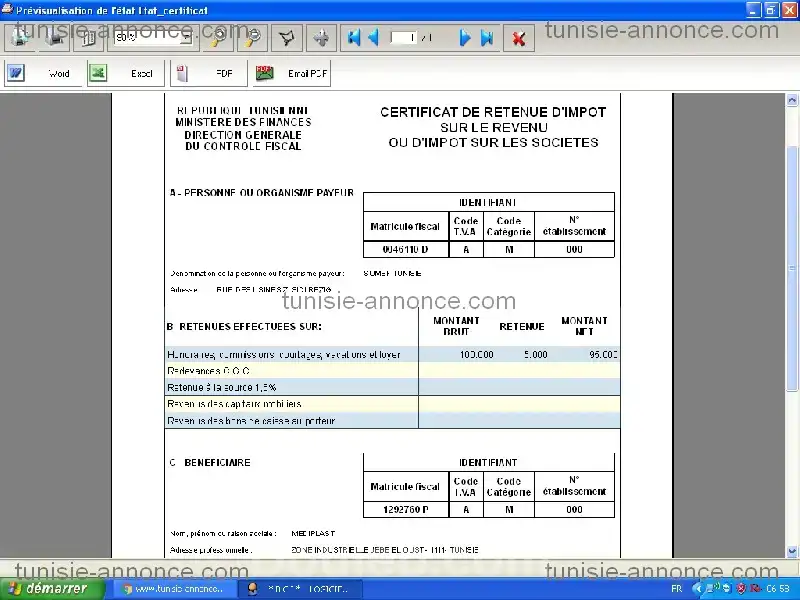The width and height of the screenshot is (800, 600).
Task: Advance to the next page
Action: point(464,37)
